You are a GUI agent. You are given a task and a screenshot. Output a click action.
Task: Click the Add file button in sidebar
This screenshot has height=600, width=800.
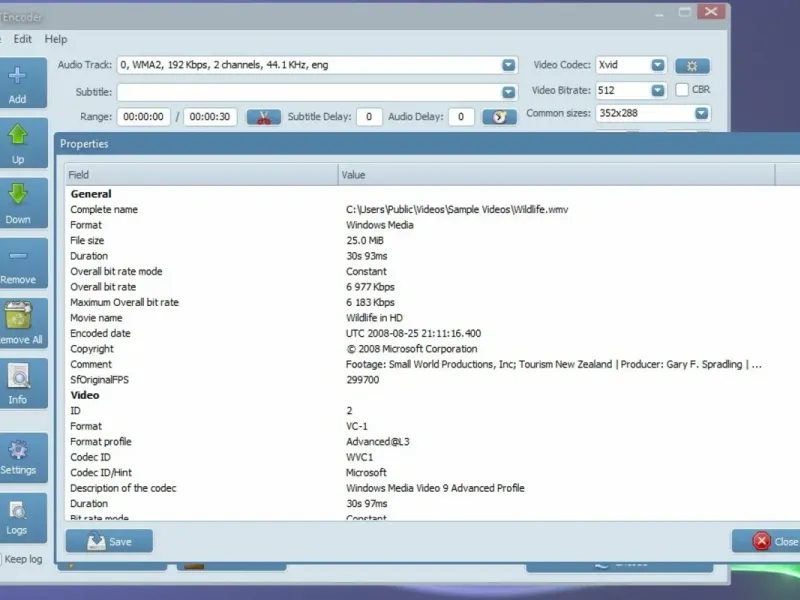(20, 83)
